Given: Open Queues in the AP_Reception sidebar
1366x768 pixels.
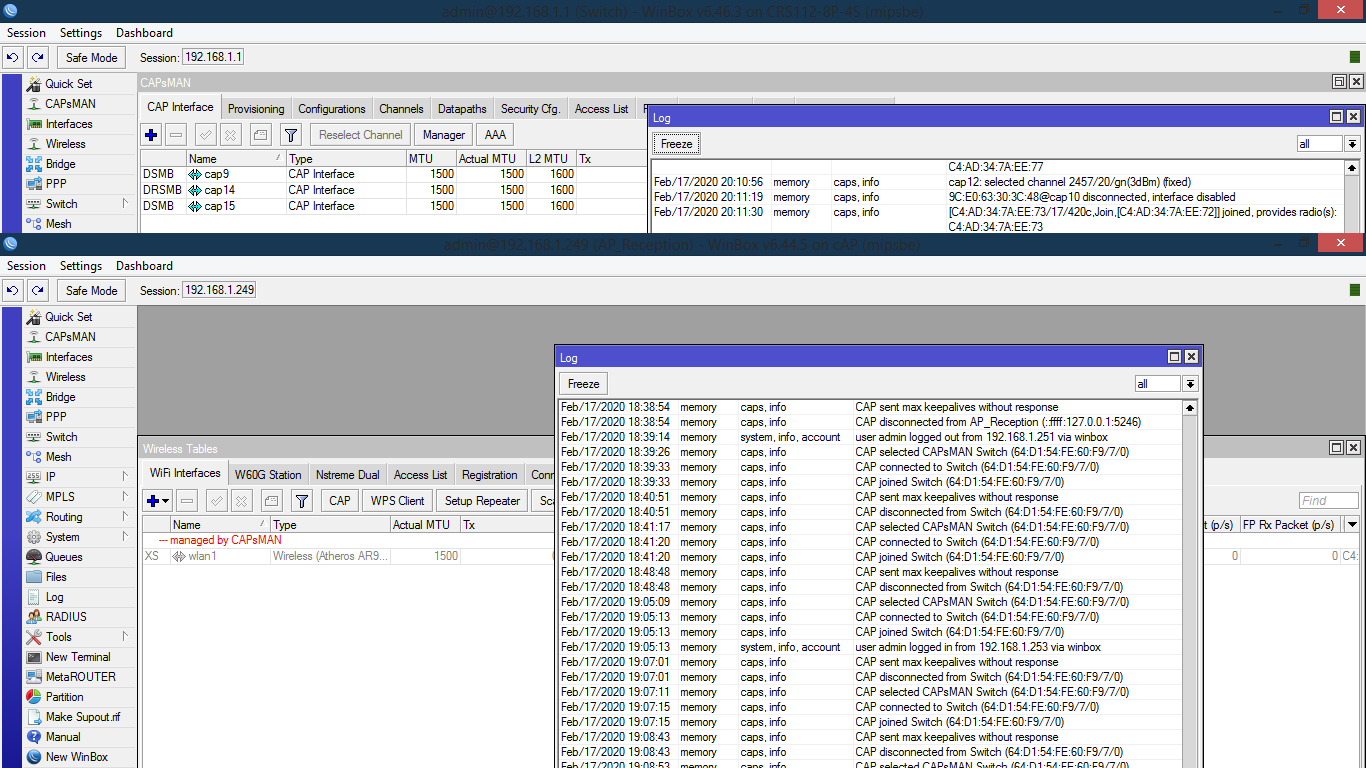Looking at the screenshot, I should (64, 557).
